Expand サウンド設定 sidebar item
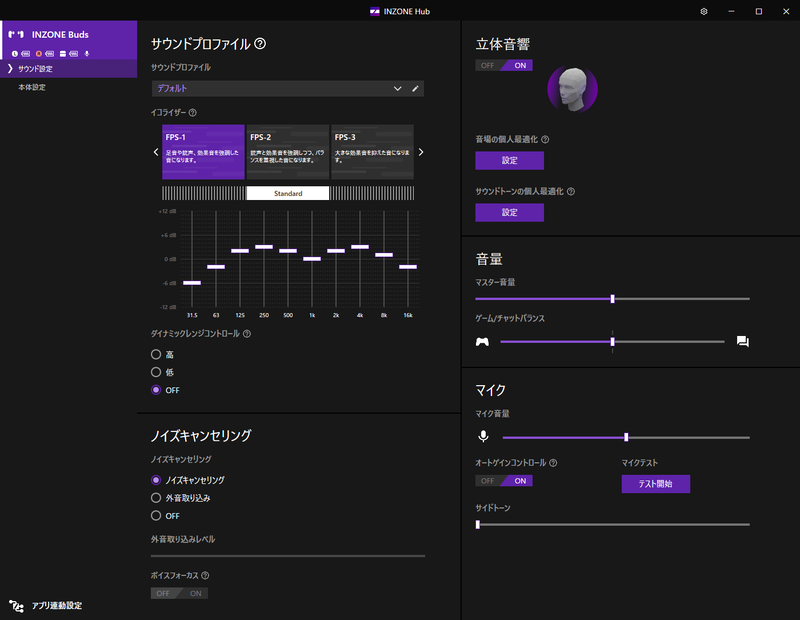This screenshot has height=620, width=800. click(68, 69)
